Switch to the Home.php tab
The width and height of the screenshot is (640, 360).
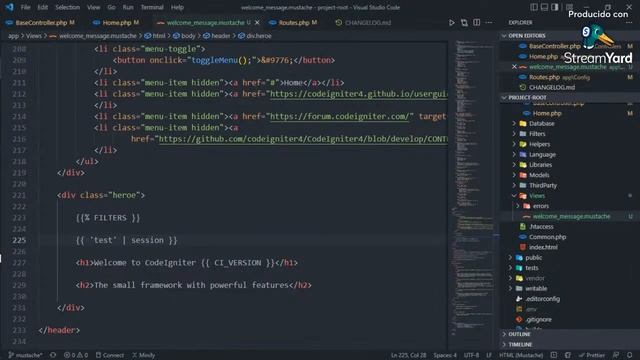[x=116, y=23]
